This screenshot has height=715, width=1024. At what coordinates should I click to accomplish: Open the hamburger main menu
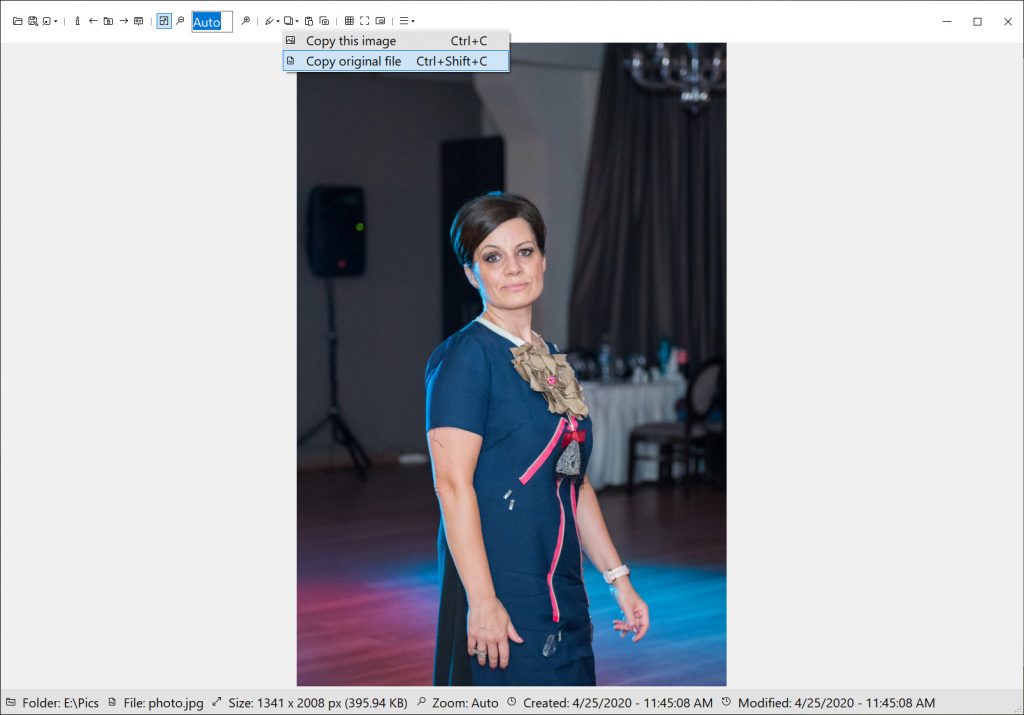tap(407, 21)
